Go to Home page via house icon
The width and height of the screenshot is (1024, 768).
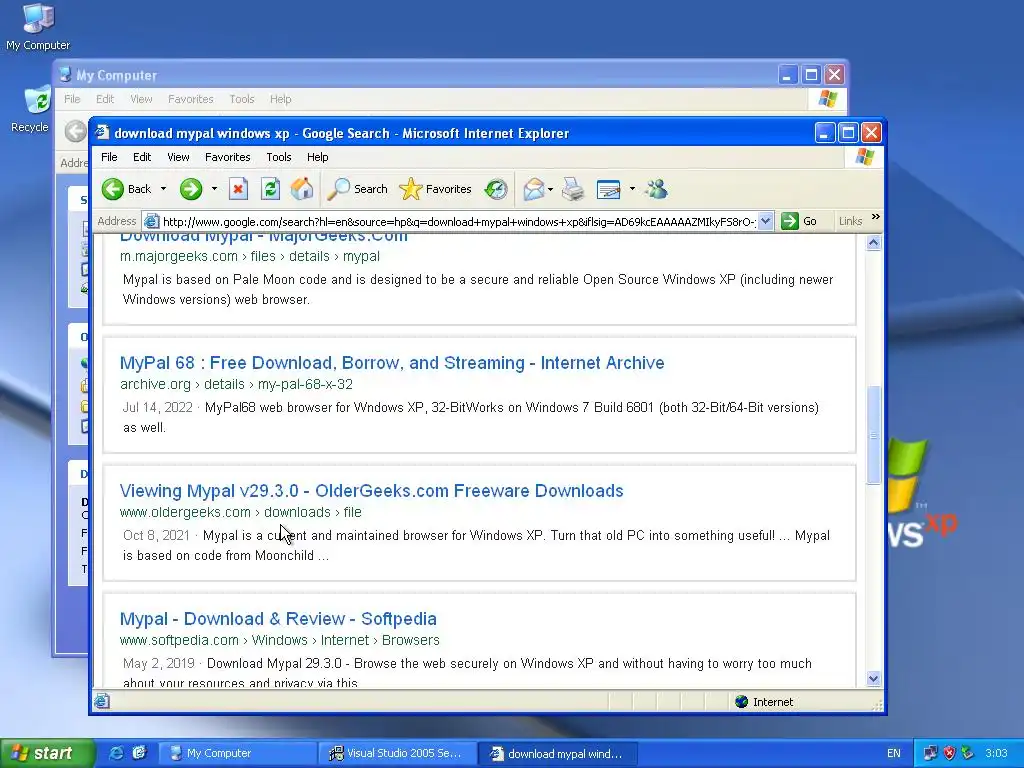(x=302, y=189)
